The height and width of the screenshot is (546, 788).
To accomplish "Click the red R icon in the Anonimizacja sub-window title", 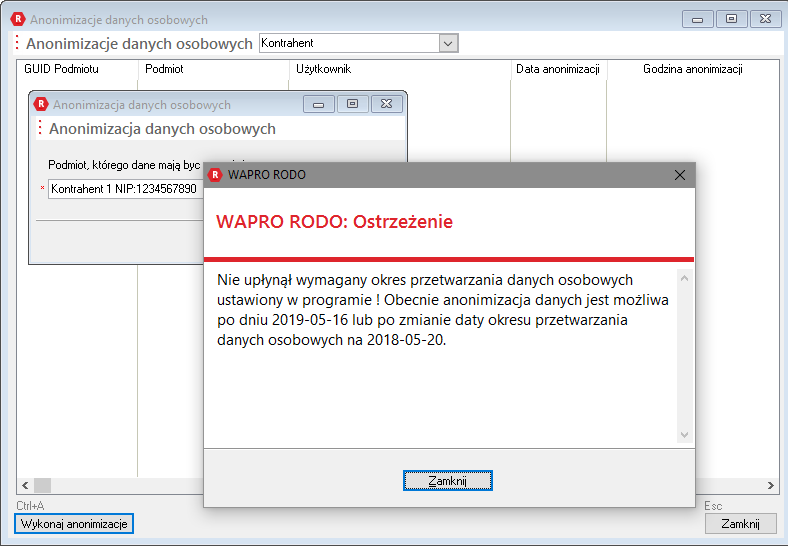I will click(x=41, y=104).
